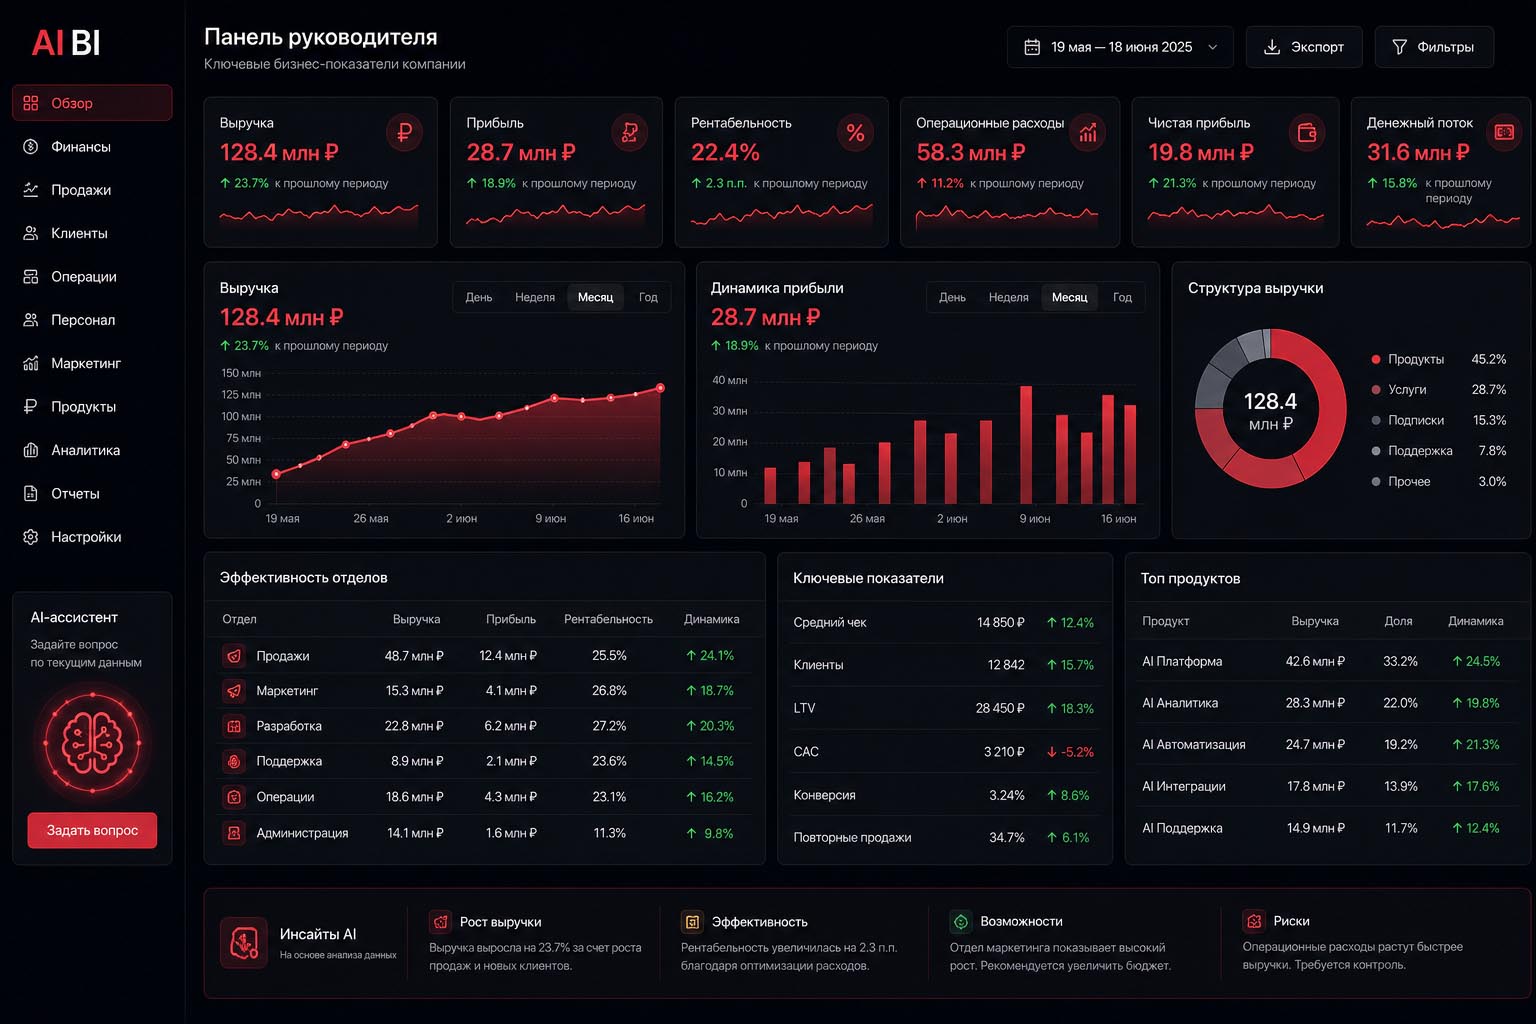This screenshot has width=1536, height=1024.
Task: Click the Маркетинг department row icon
Action: click(x=234, y=691)
